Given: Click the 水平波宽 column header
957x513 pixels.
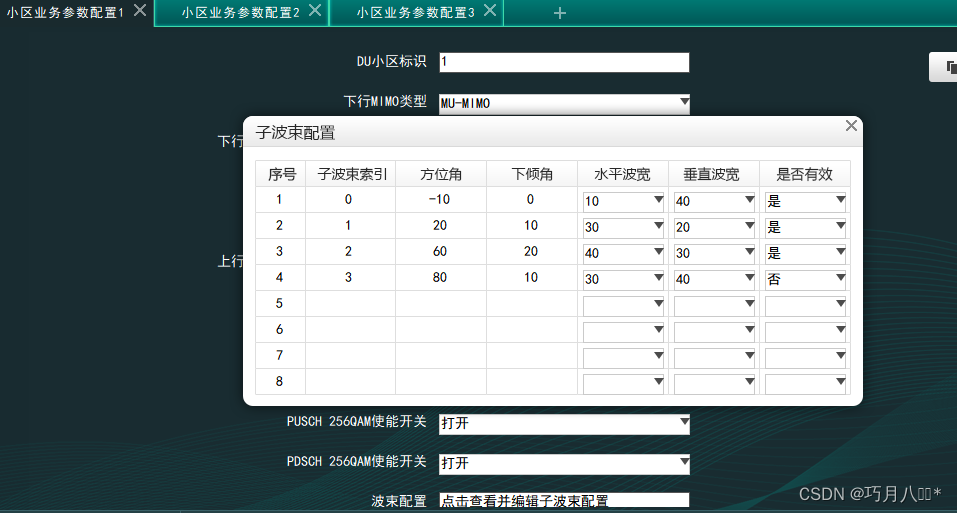Looking at the screenshot, I should point(623,174).
